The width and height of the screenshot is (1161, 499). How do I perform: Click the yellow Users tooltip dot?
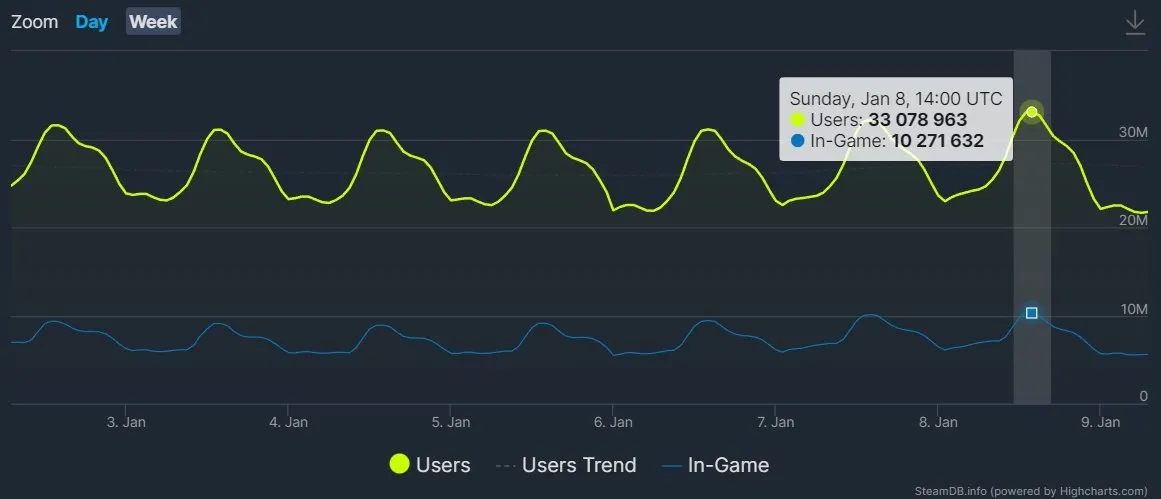pyautogui.click(x=797, y=120)
